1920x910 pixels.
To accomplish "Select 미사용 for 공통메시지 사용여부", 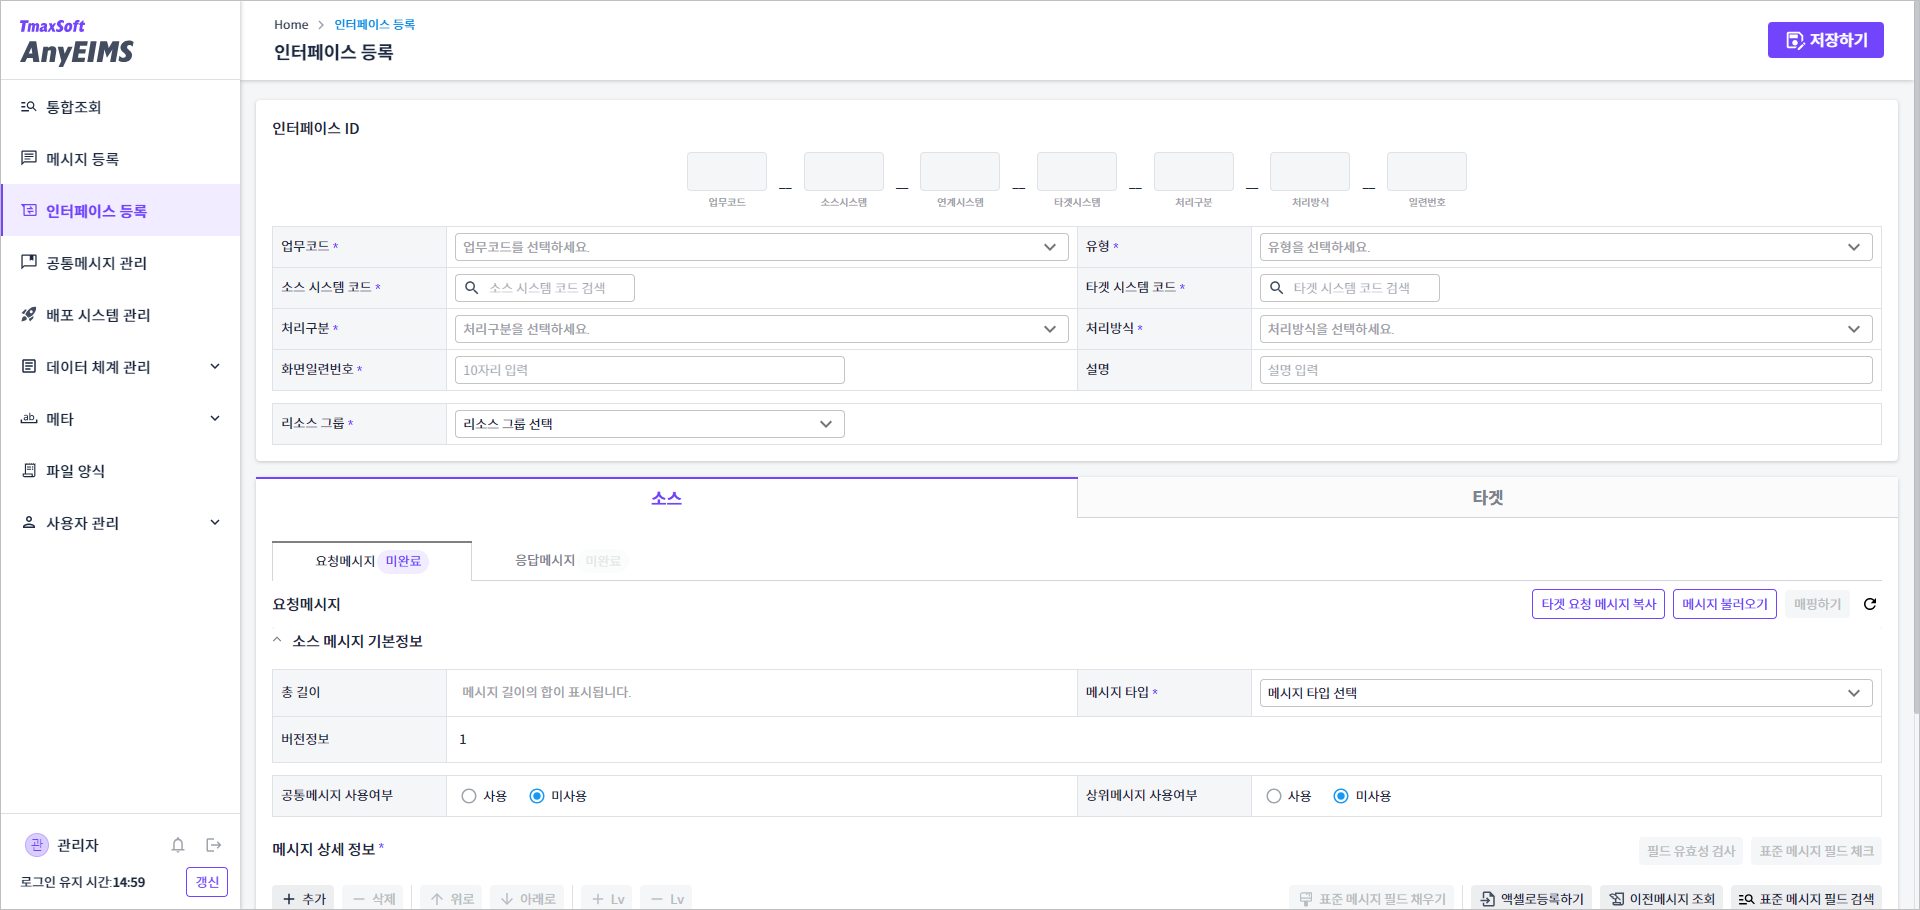I will 537,796.
